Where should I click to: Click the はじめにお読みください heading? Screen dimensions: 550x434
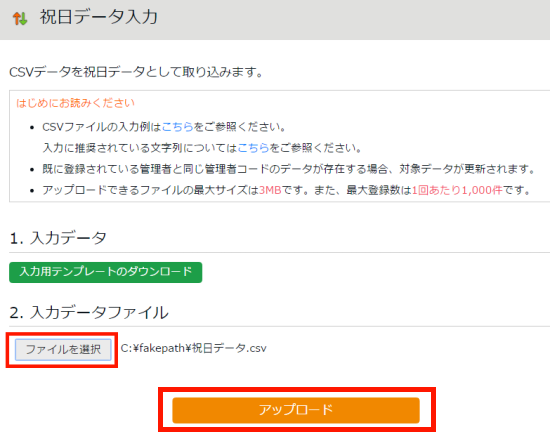tap(75, 103)
